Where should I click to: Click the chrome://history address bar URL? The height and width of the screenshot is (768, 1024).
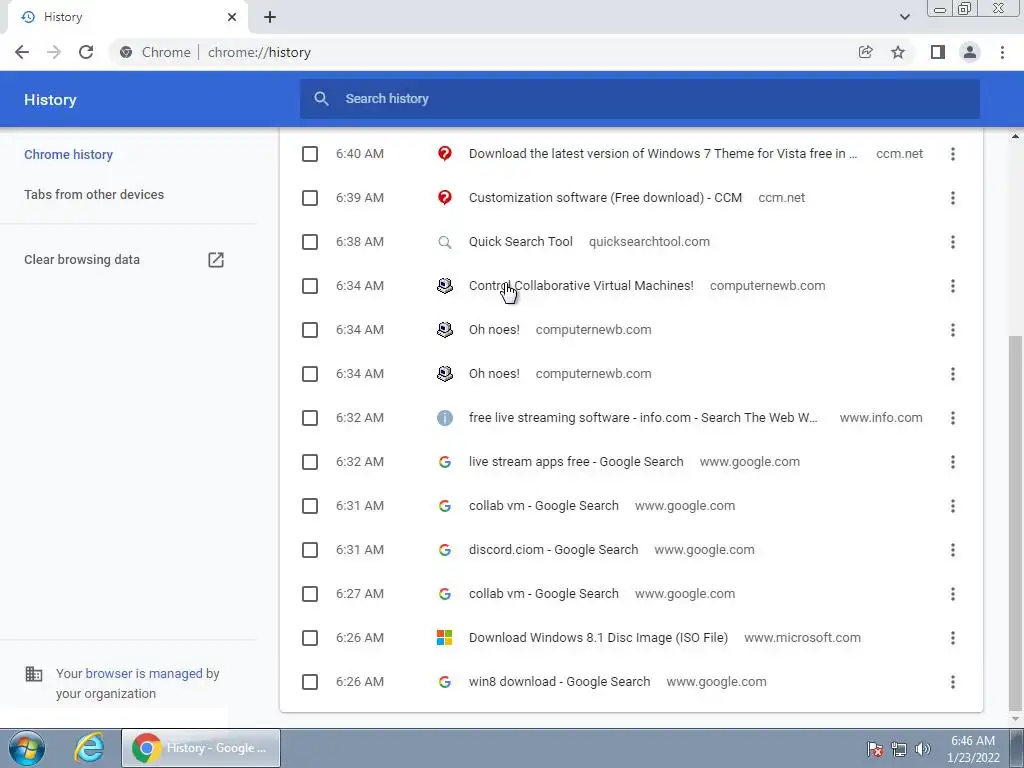pos(259,52)
